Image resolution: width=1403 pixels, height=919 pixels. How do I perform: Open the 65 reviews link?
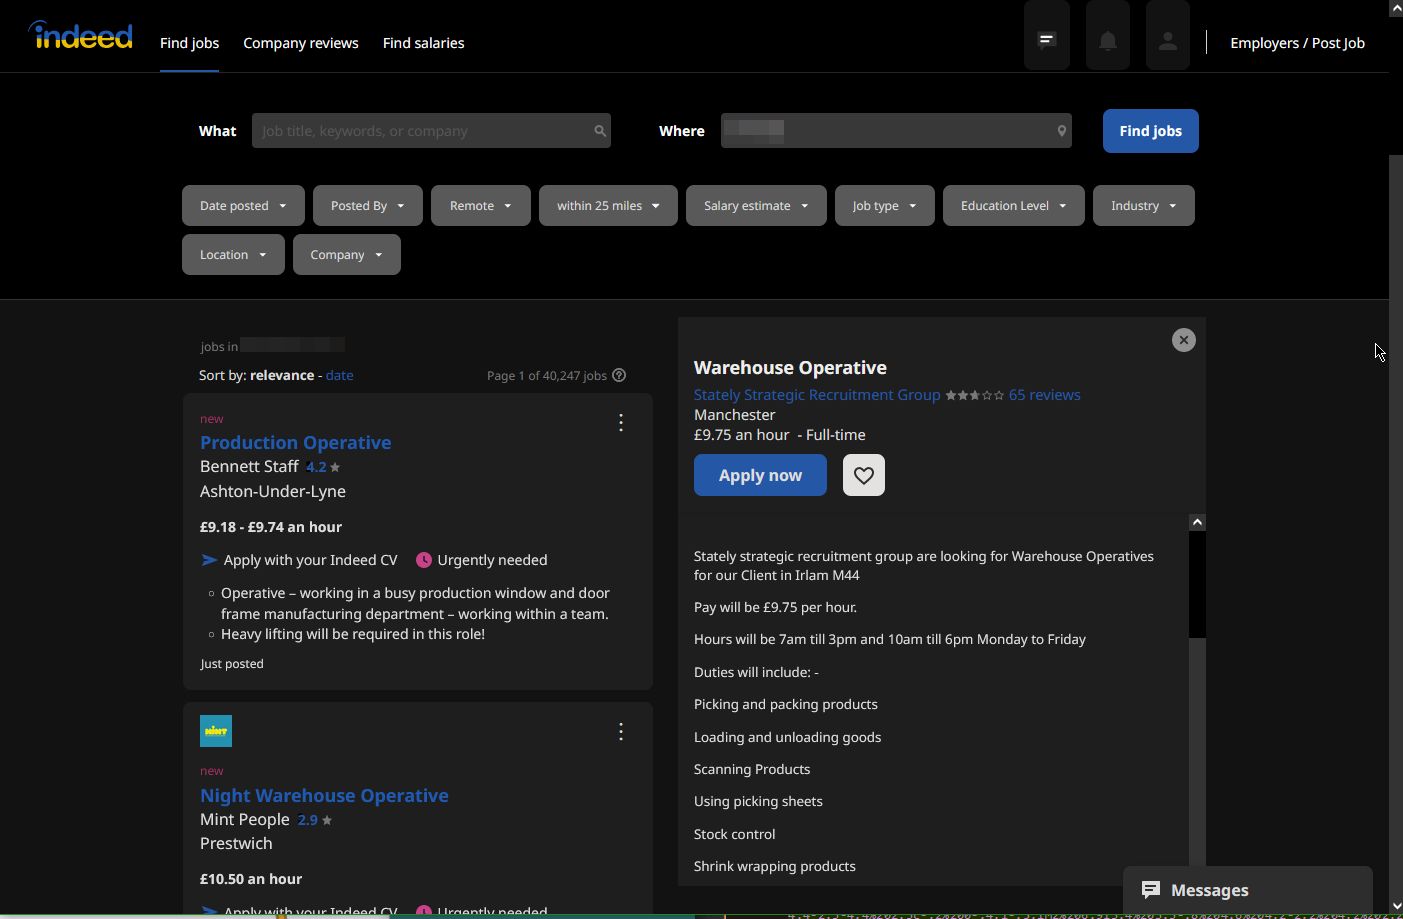click(x=1044, y=395)
